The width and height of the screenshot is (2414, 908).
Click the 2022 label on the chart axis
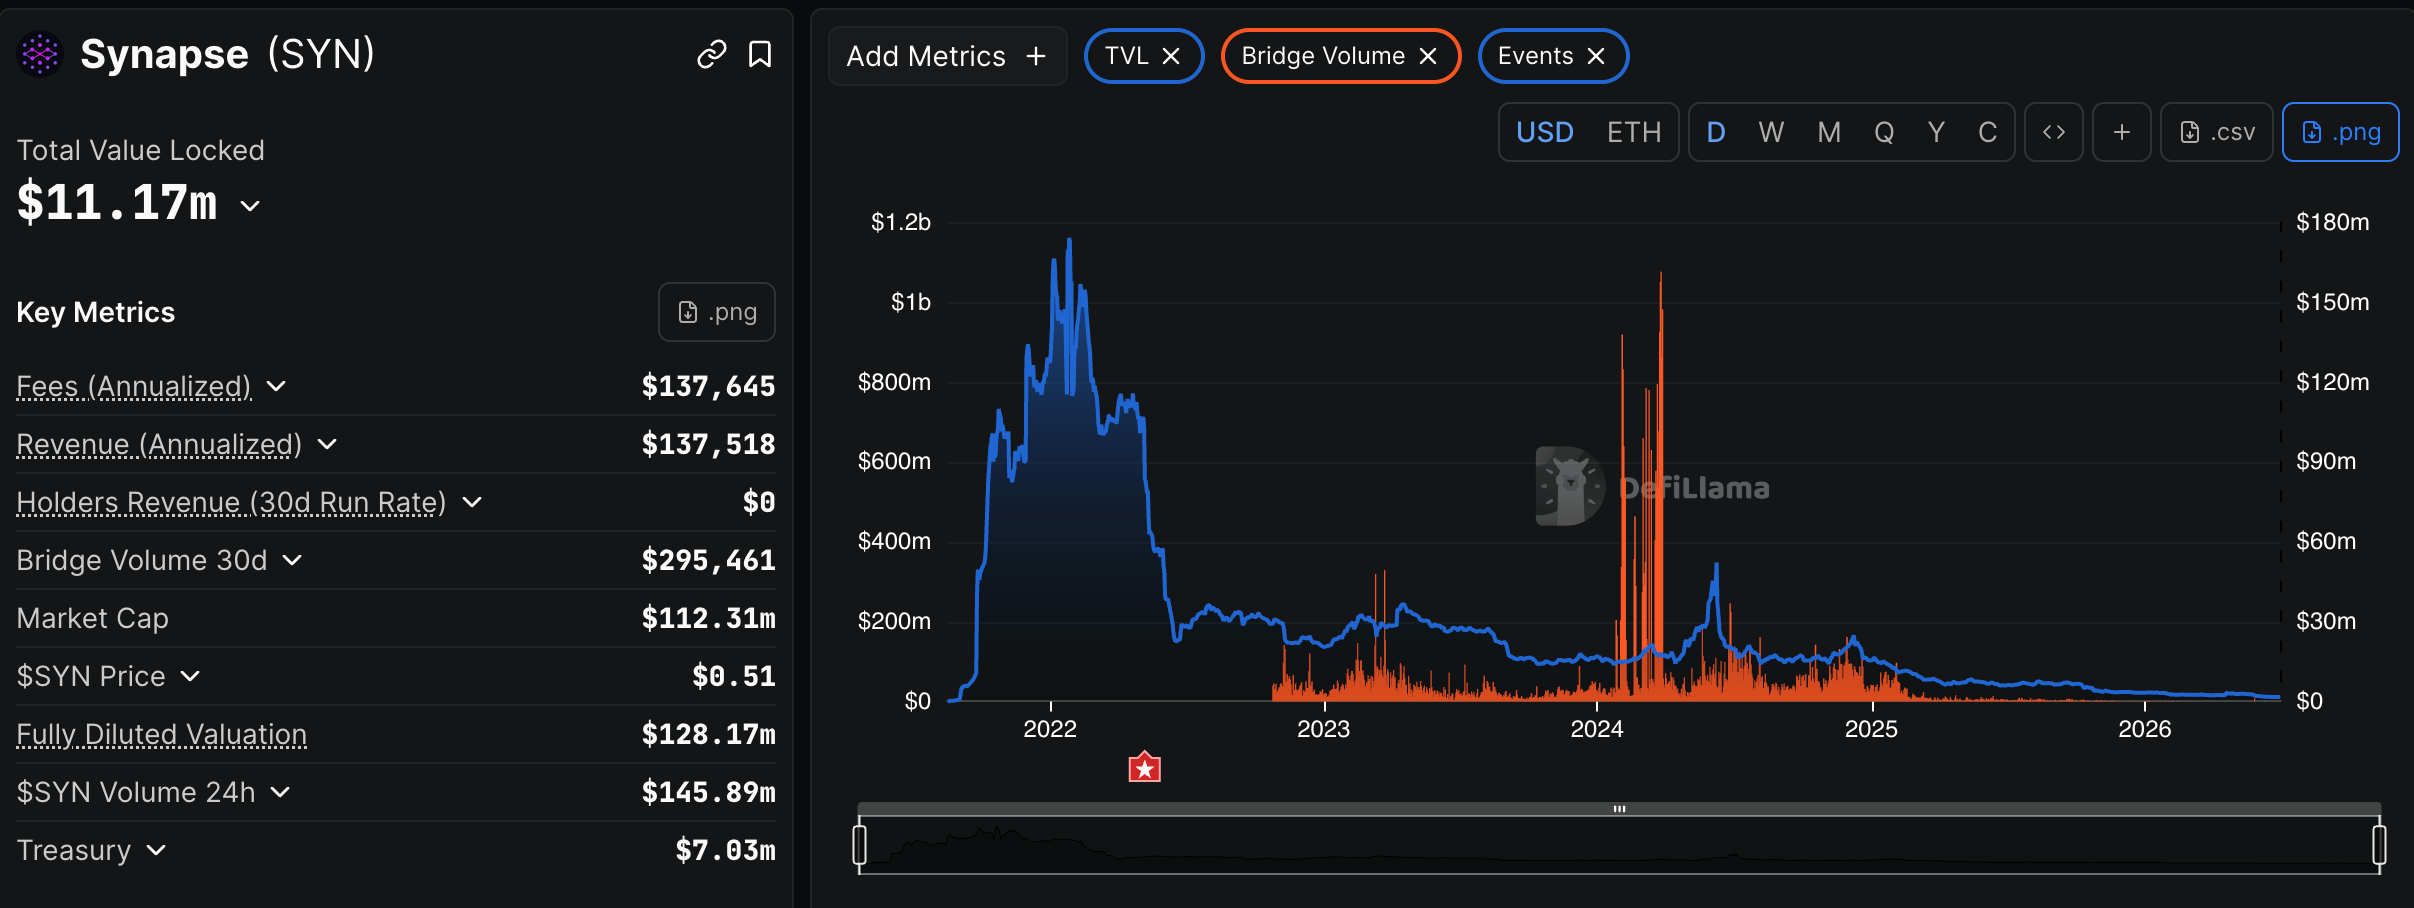click(x=1050, y=729)
